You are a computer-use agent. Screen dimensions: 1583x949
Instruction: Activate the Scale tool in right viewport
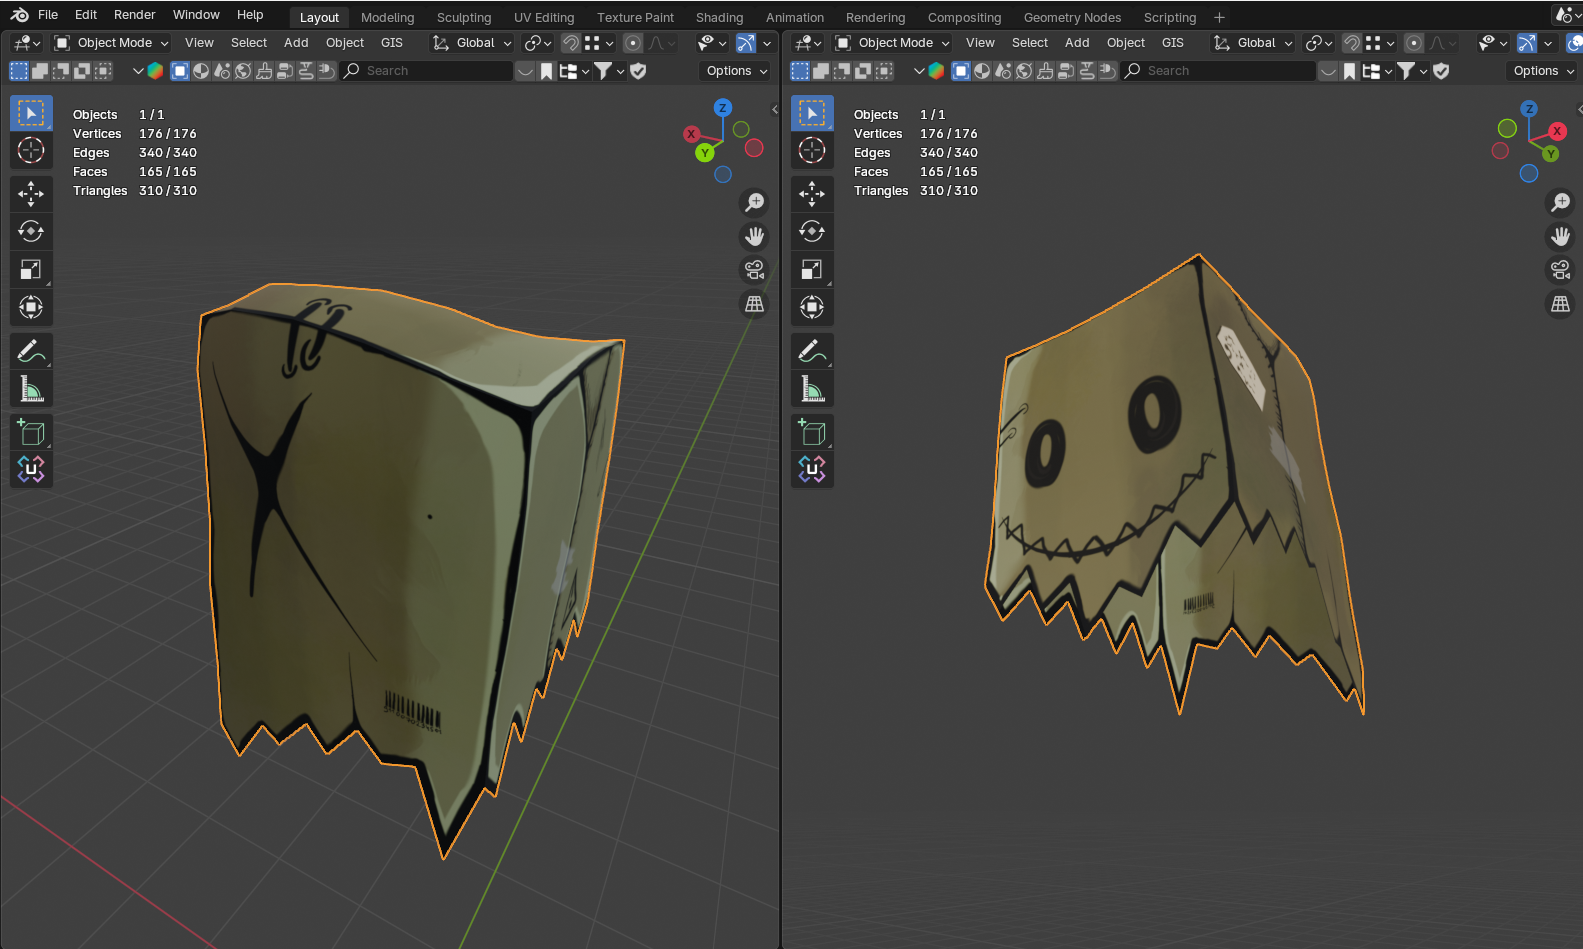pos(812,269)
